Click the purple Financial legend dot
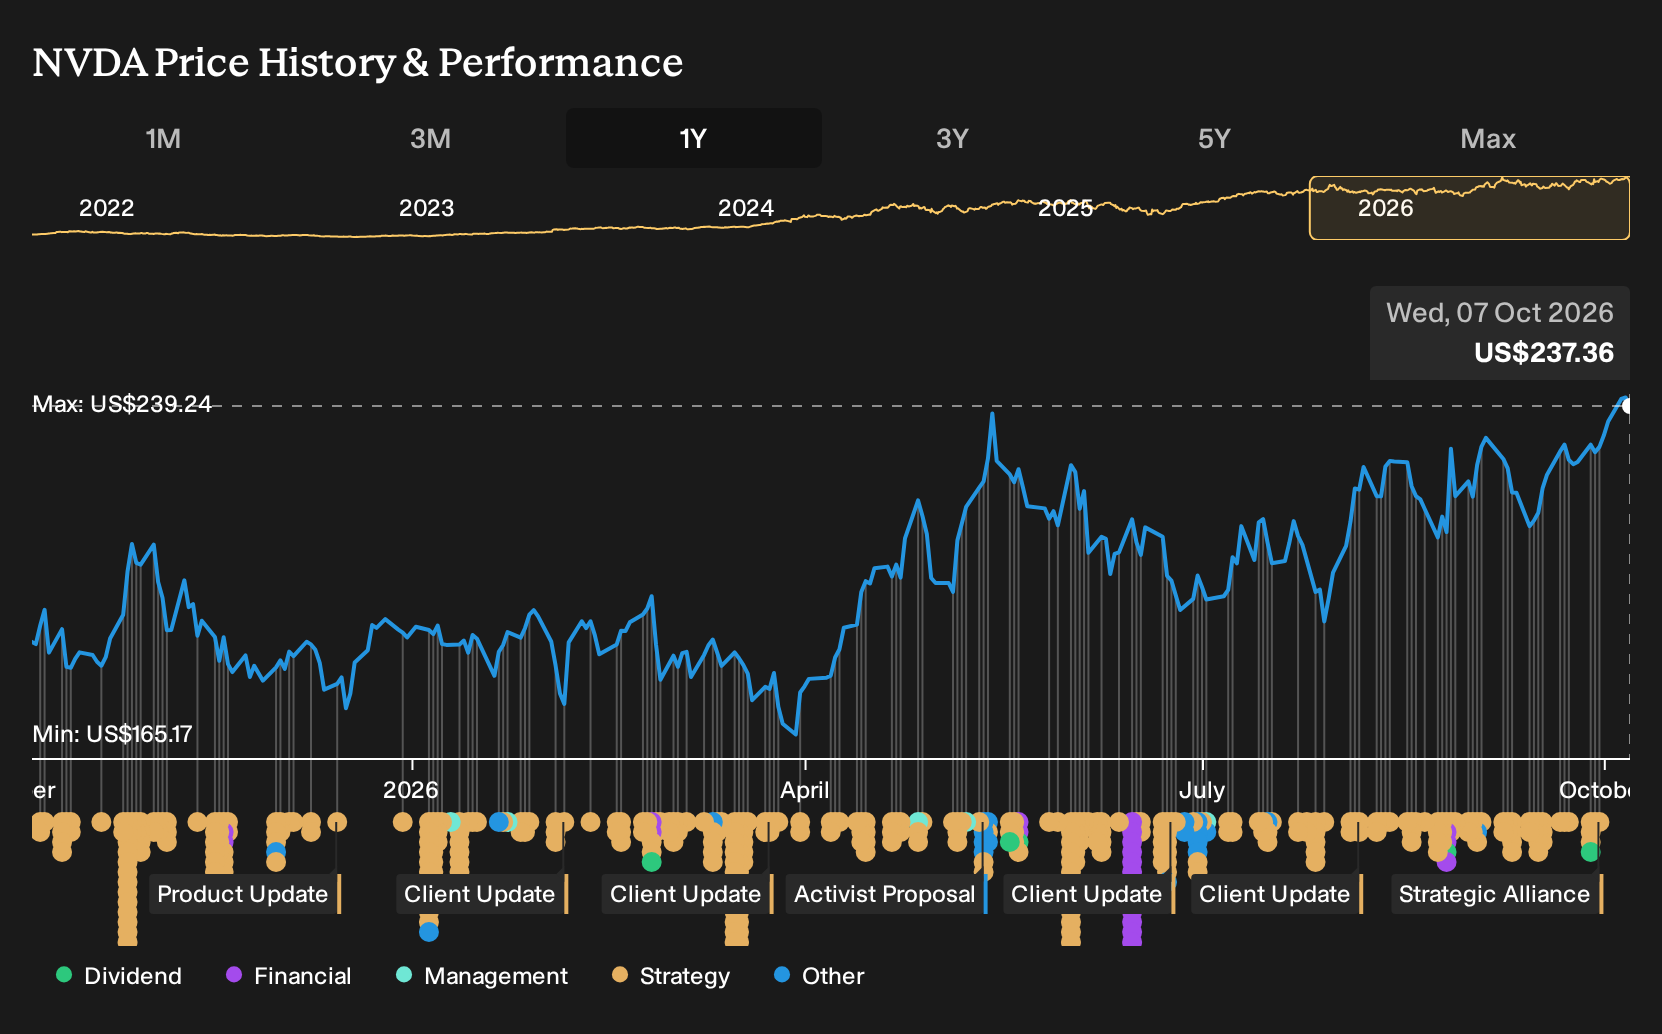The height and width of the screenshot is (1034, 1662). [234, 975]
